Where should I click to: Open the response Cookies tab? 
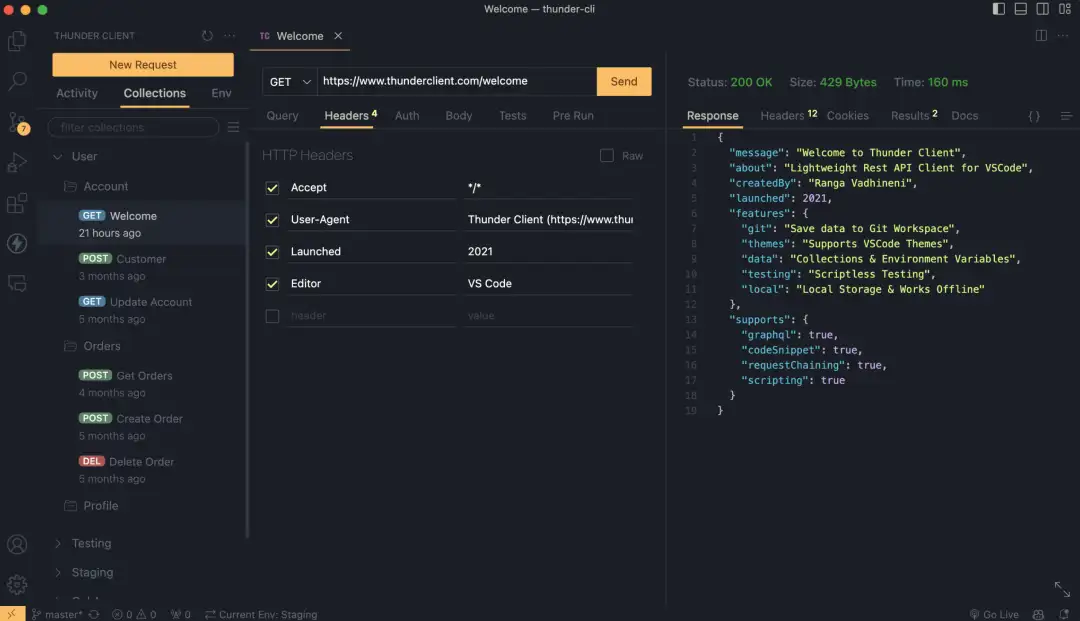(847, 116)
